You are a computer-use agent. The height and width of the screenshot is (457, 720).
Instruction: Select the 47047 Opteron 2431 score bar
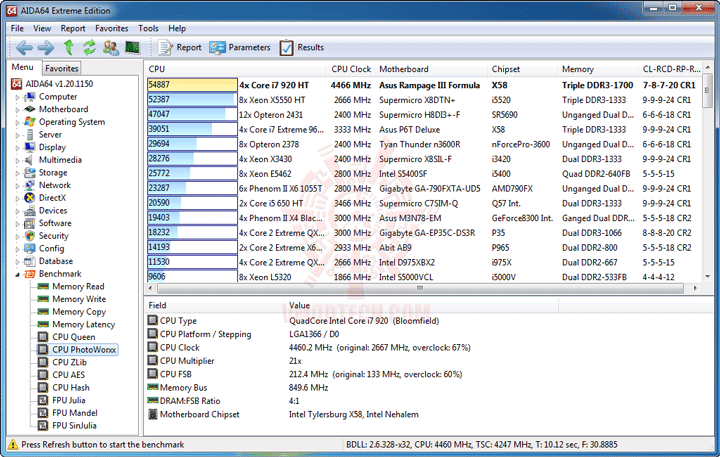[192, 114]
